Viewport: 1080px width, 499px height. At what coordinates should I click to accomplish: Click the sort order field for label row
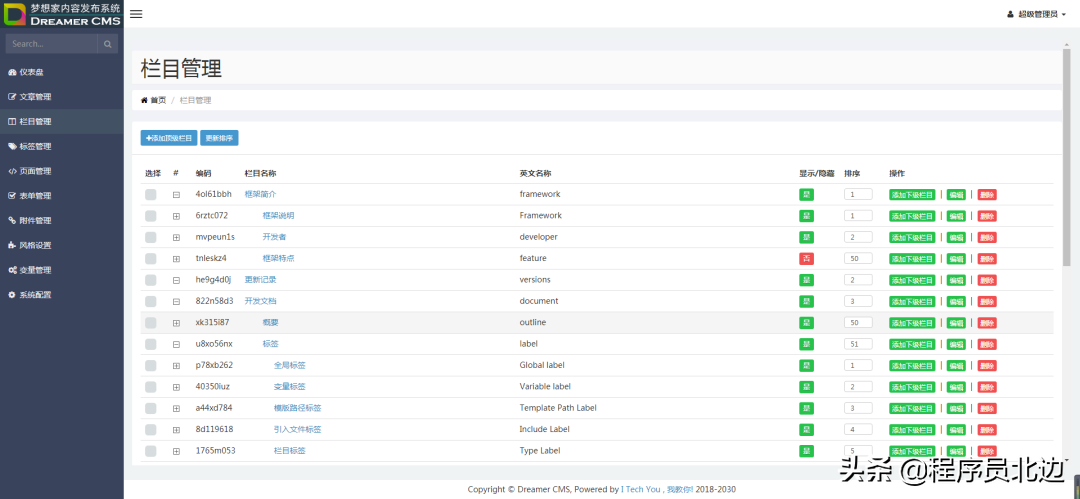(x=858, y=345)
